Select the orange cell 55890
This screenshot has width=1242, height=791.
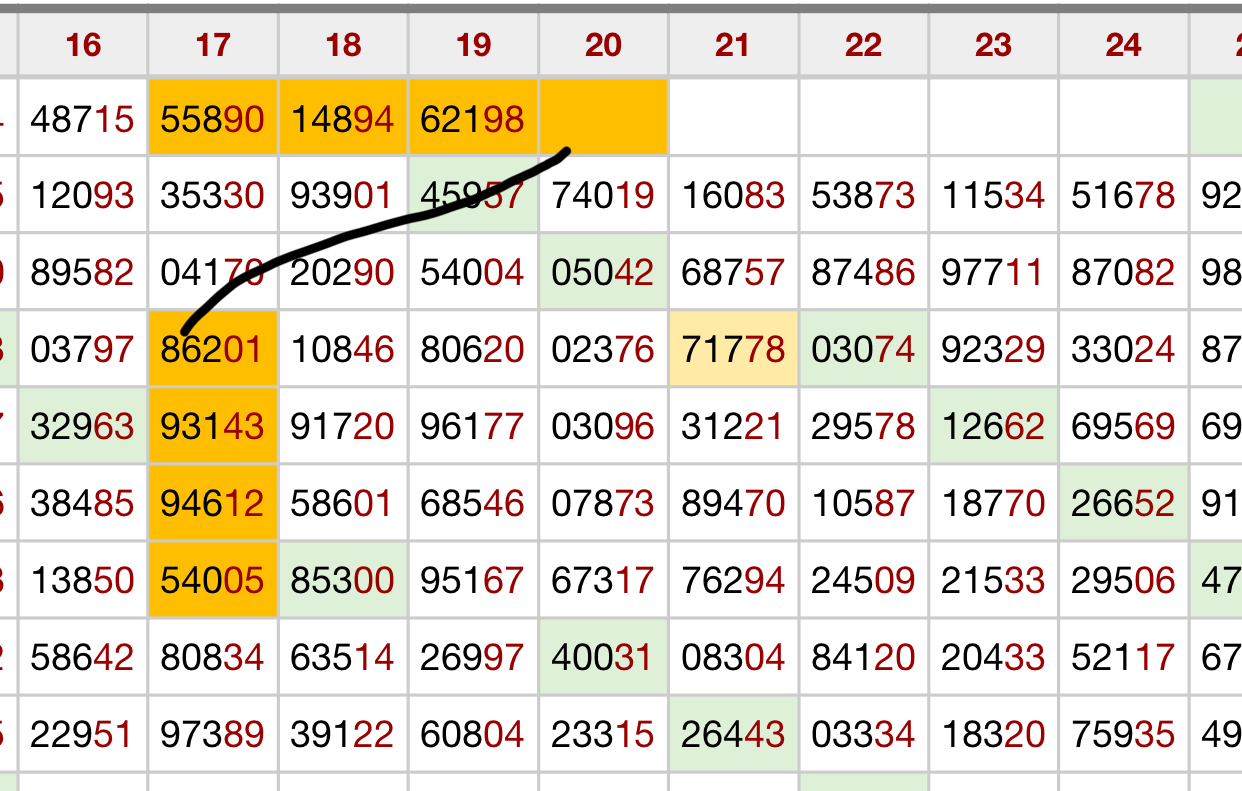pos(213,119)
